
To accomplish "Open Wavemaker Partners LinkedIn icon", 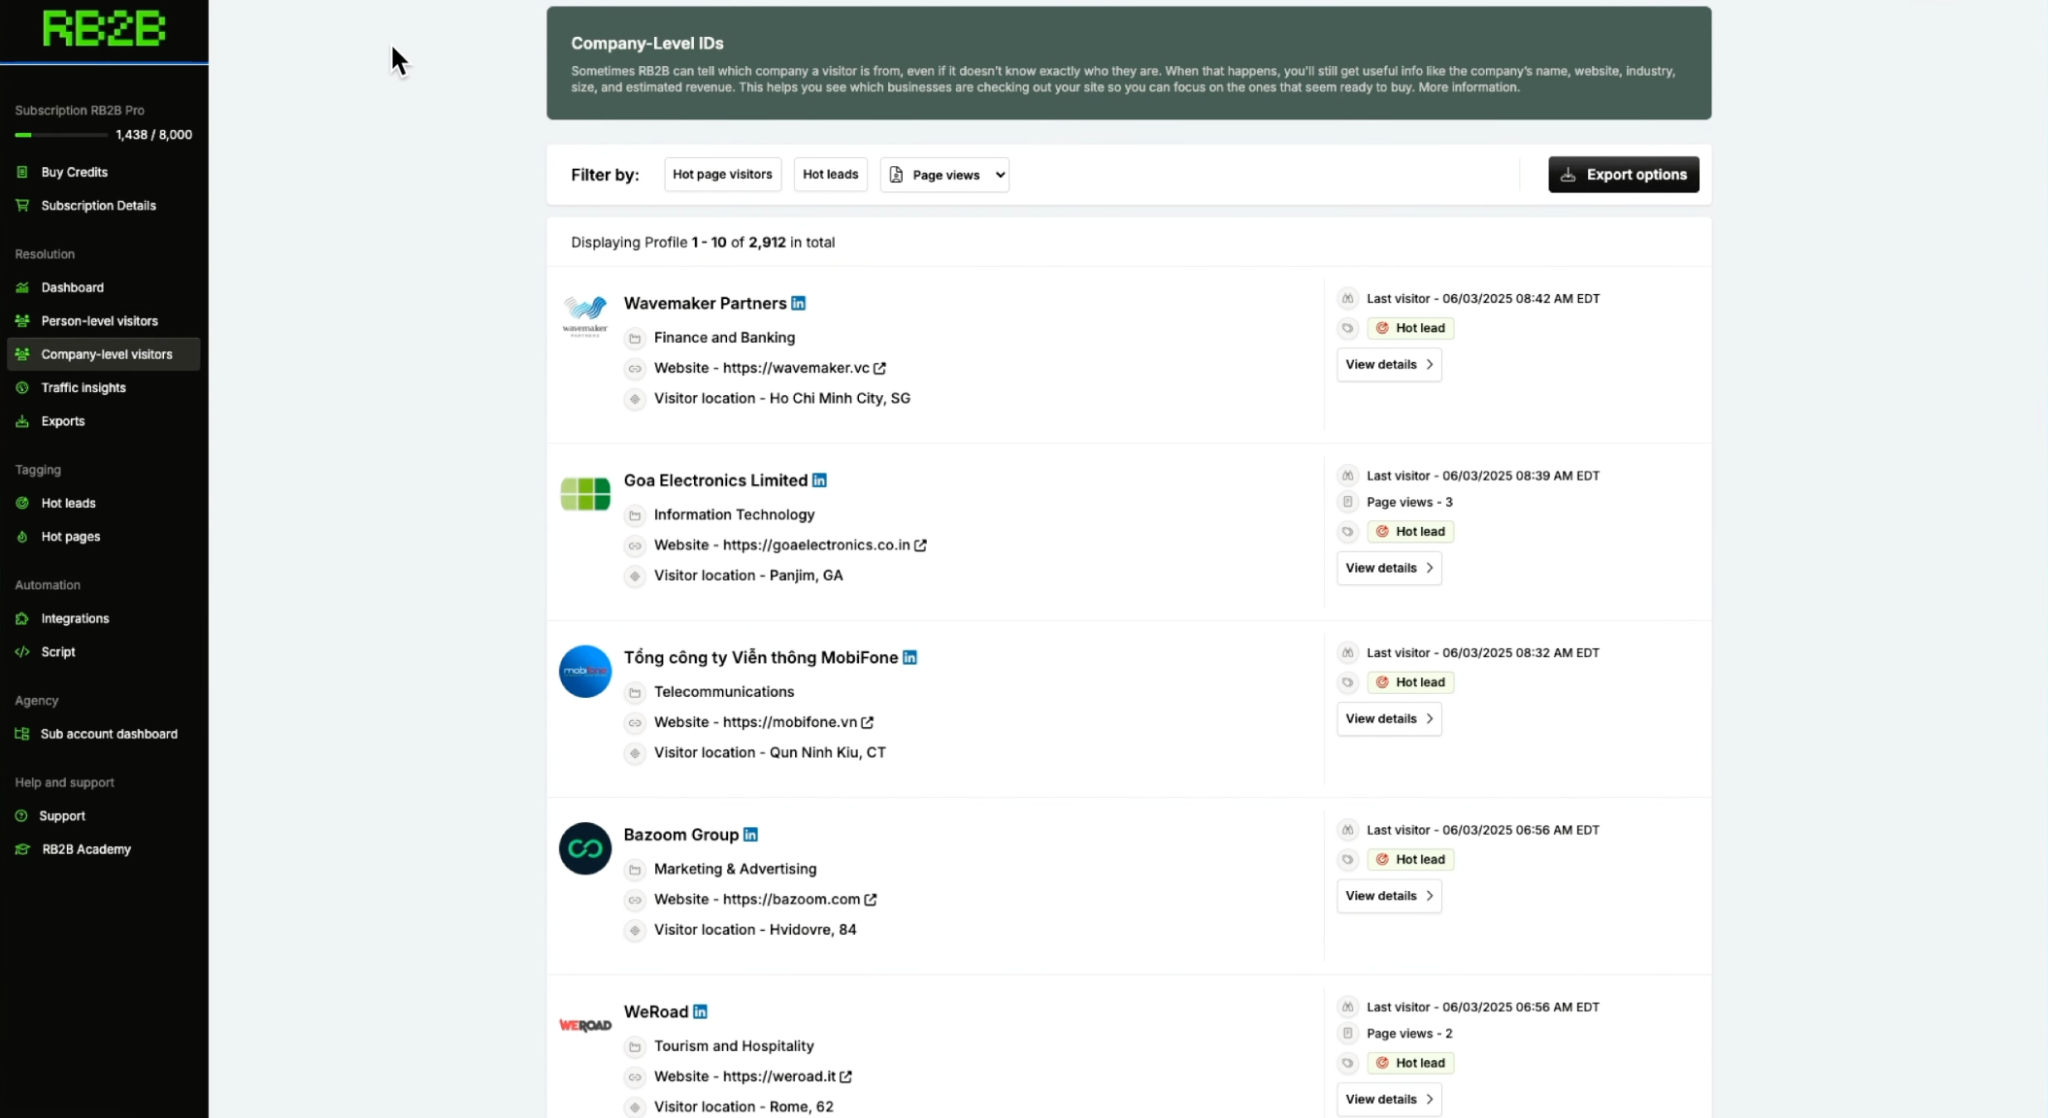I will pyautogui.click(x=798, y=303).
